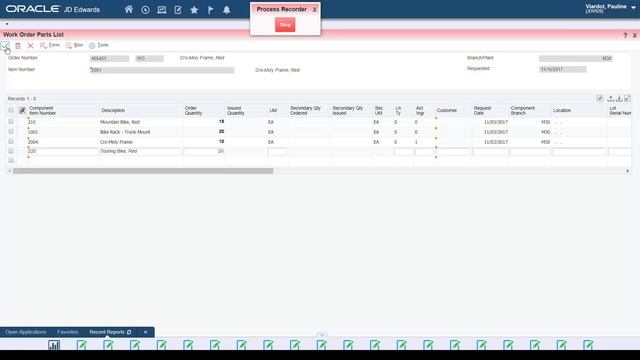Screen dimensions: 640x360
Task: Click the export grid data icon
Action: (x=611, y=98)
